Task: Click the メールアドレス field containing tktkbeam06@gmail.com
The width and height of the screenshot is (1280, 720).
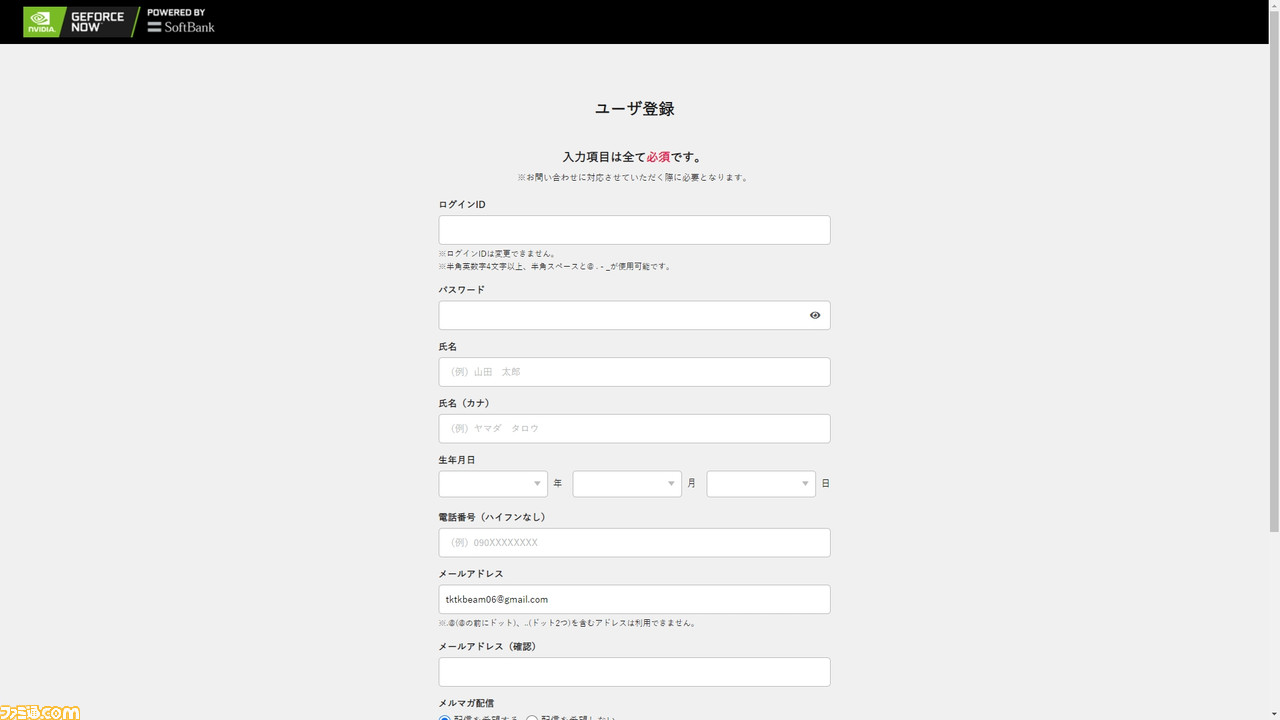Action: pyautogui.click(x=634, y=600)
